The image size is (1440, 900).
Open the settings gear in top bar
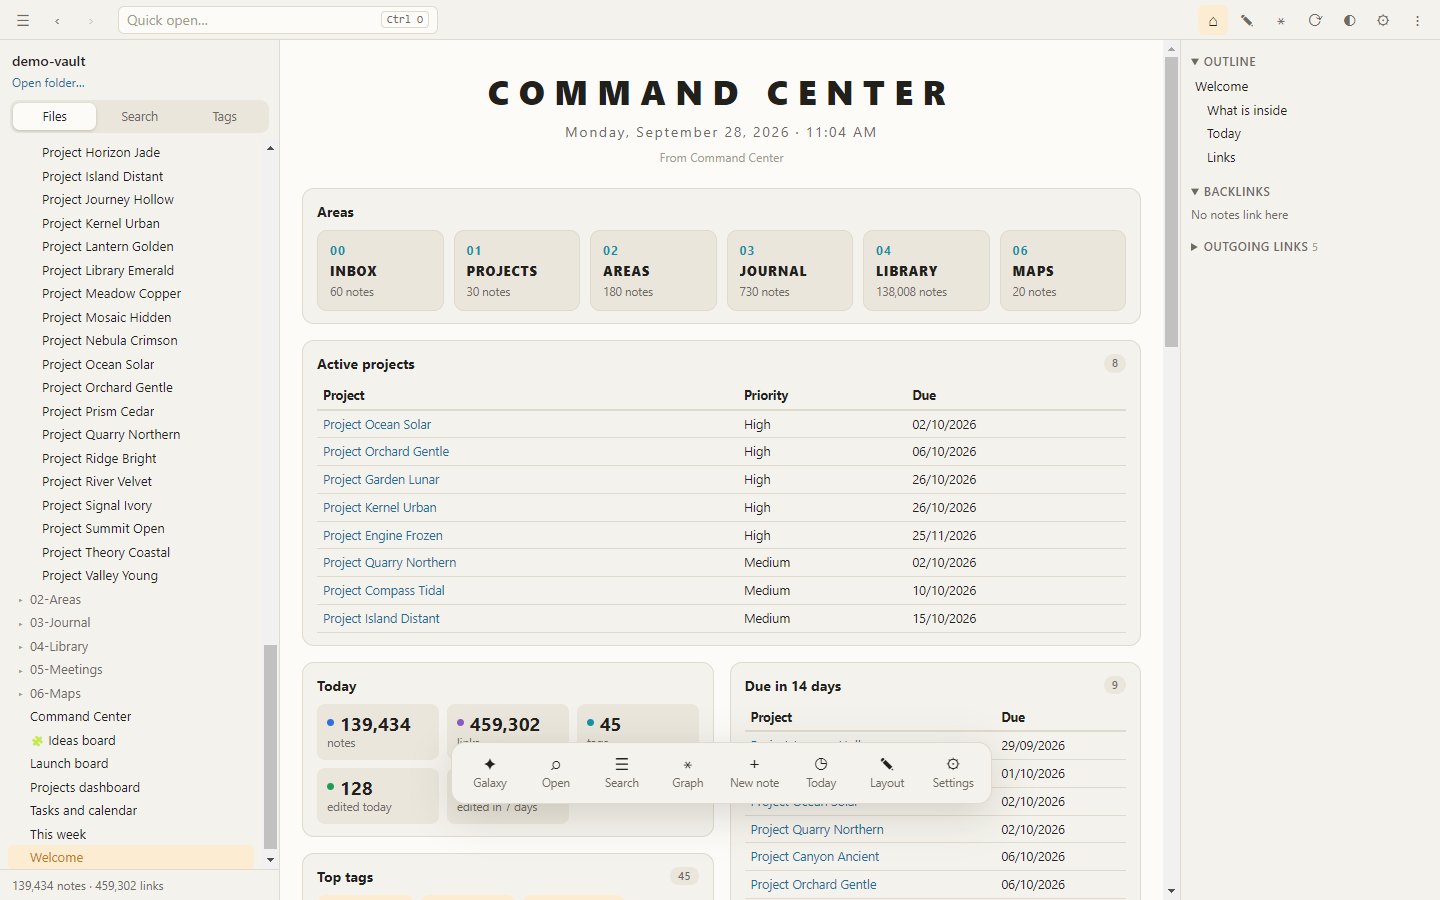coord(1383,20)
